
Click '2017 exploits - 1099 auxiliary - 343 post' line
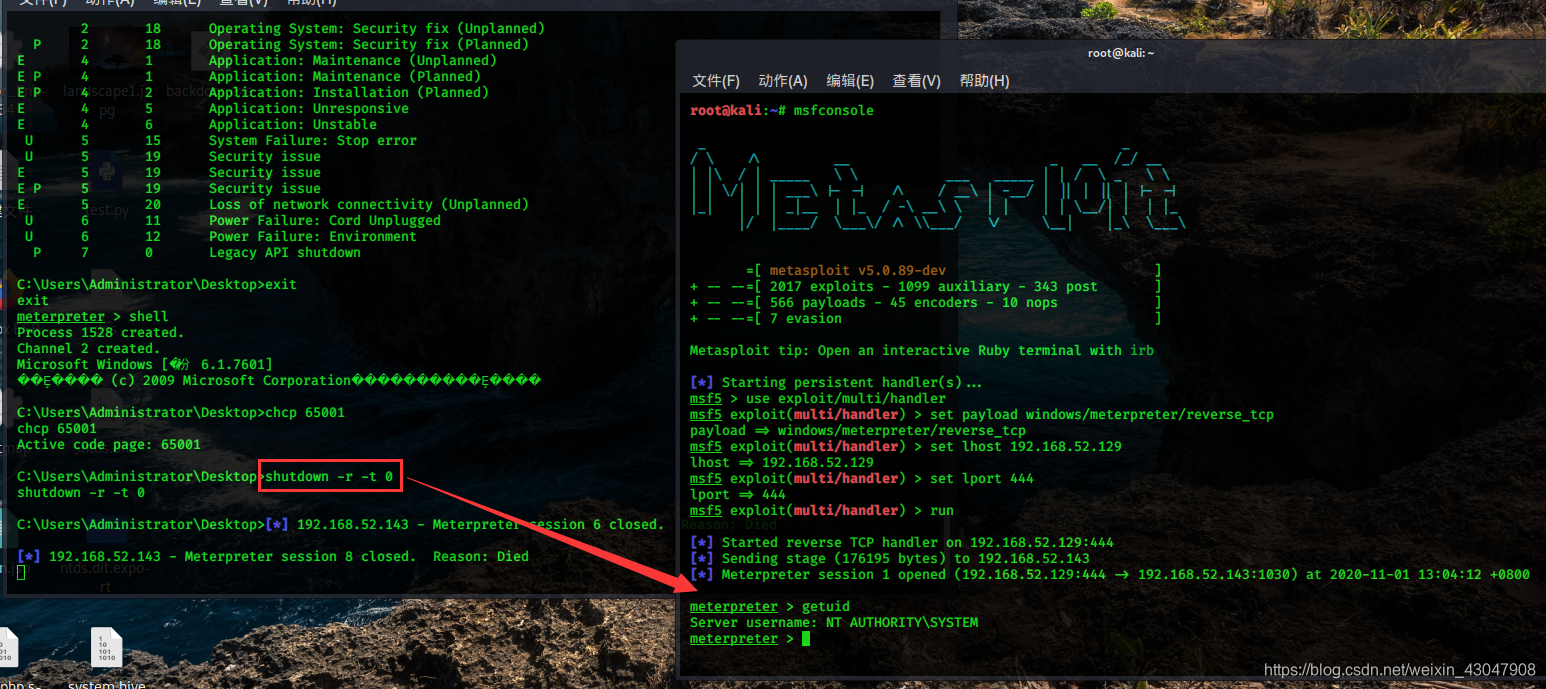933,286
